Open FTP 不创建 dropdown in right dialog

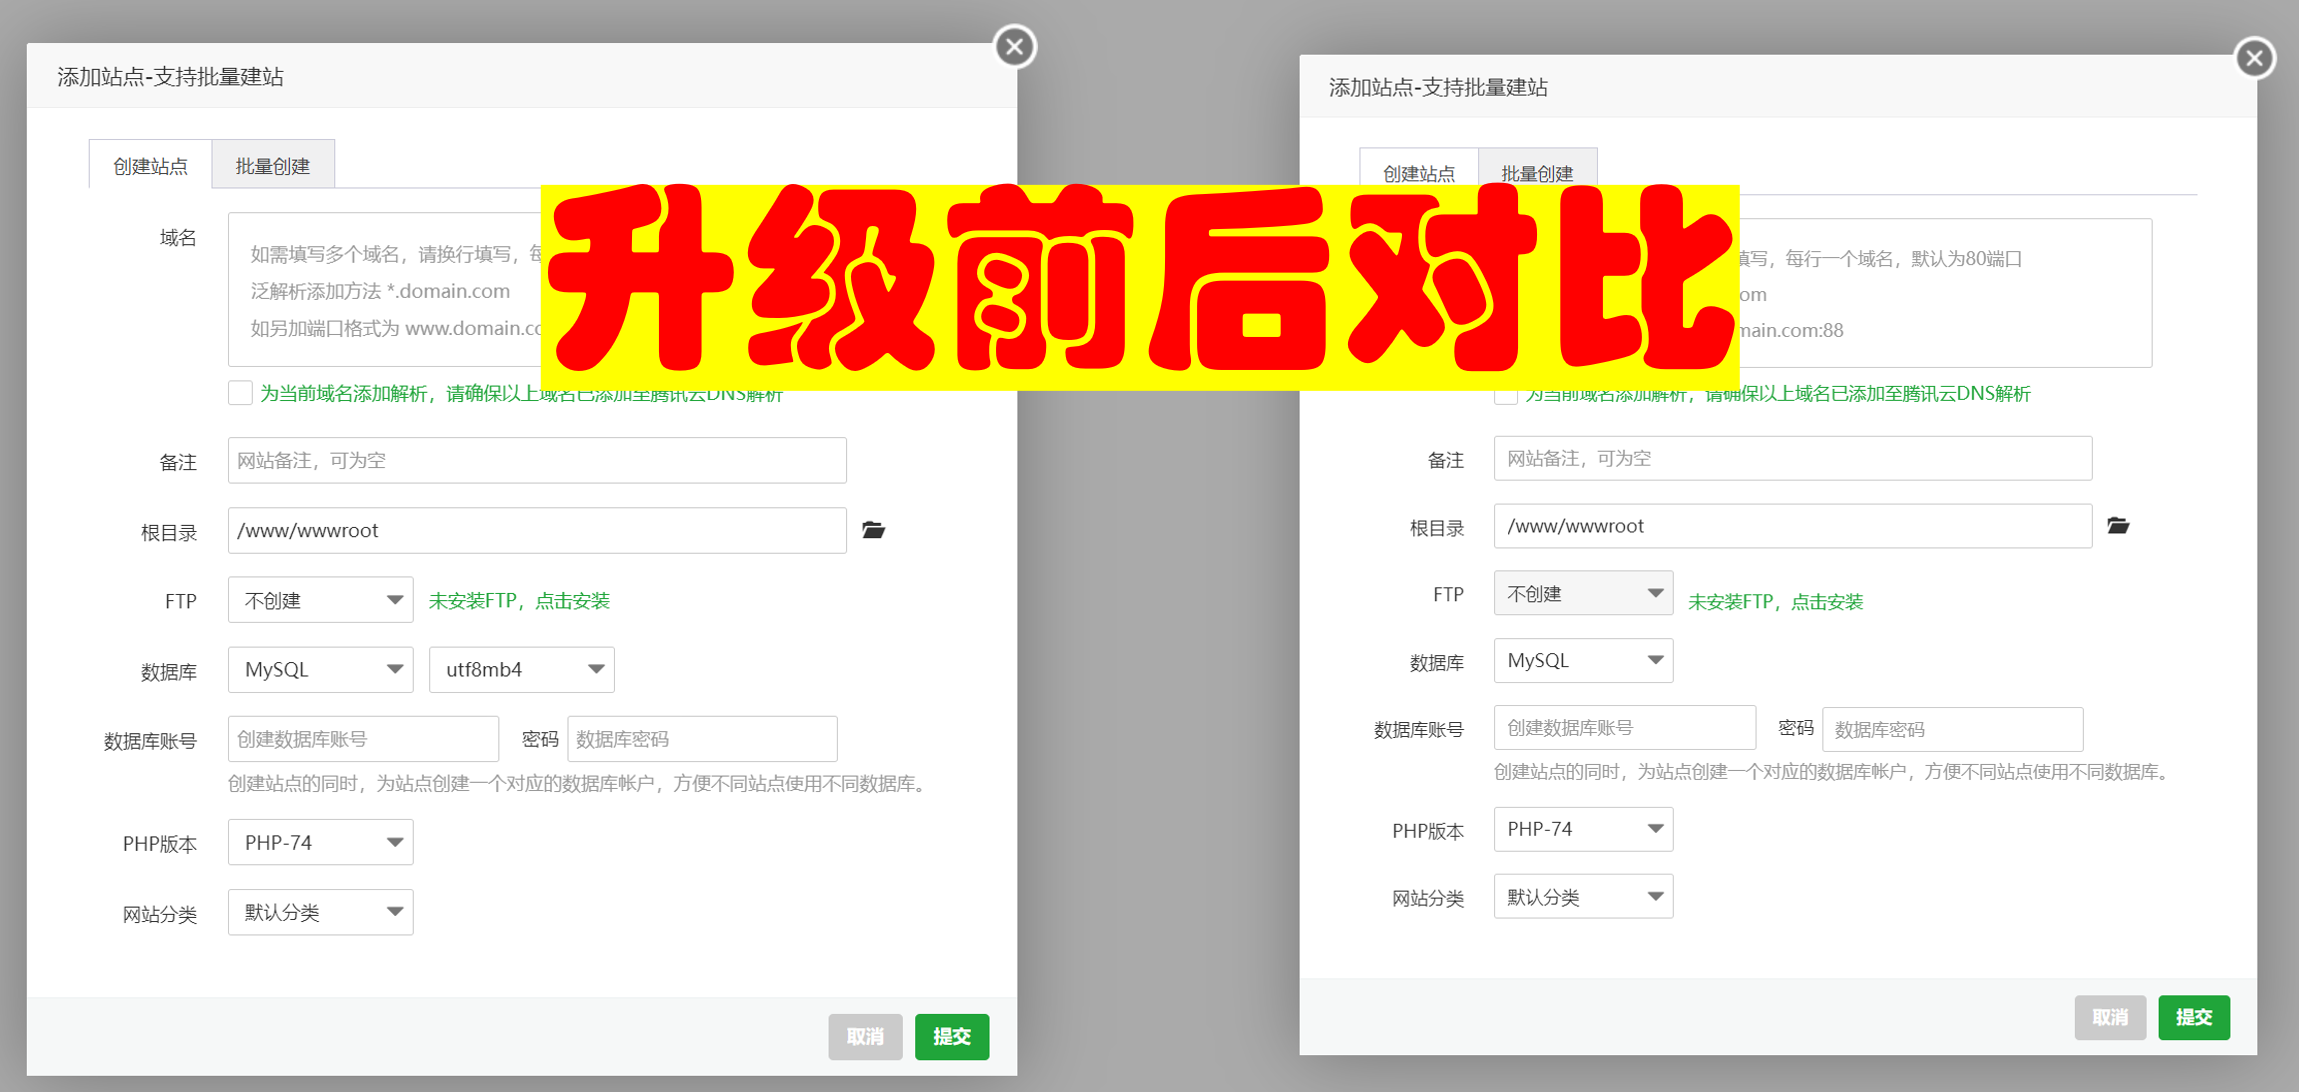point(1583,593)
